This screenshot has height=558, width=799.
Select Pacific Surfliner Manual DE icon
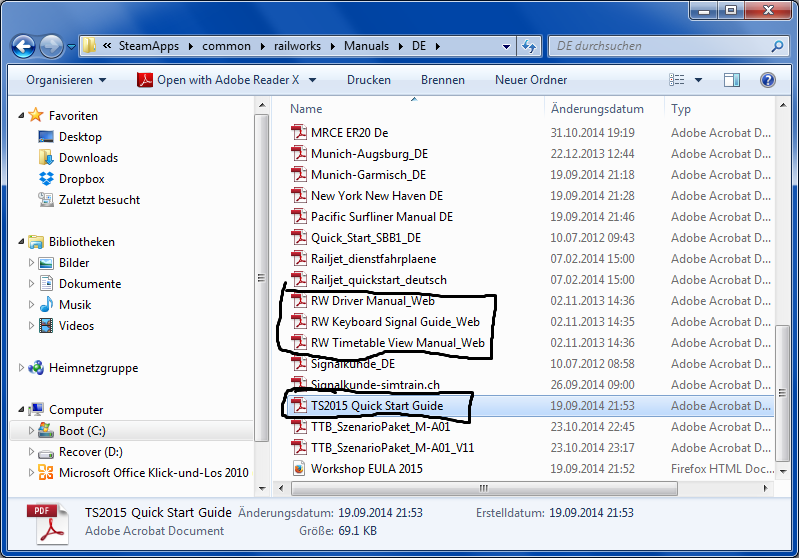(x=299, y=217)
